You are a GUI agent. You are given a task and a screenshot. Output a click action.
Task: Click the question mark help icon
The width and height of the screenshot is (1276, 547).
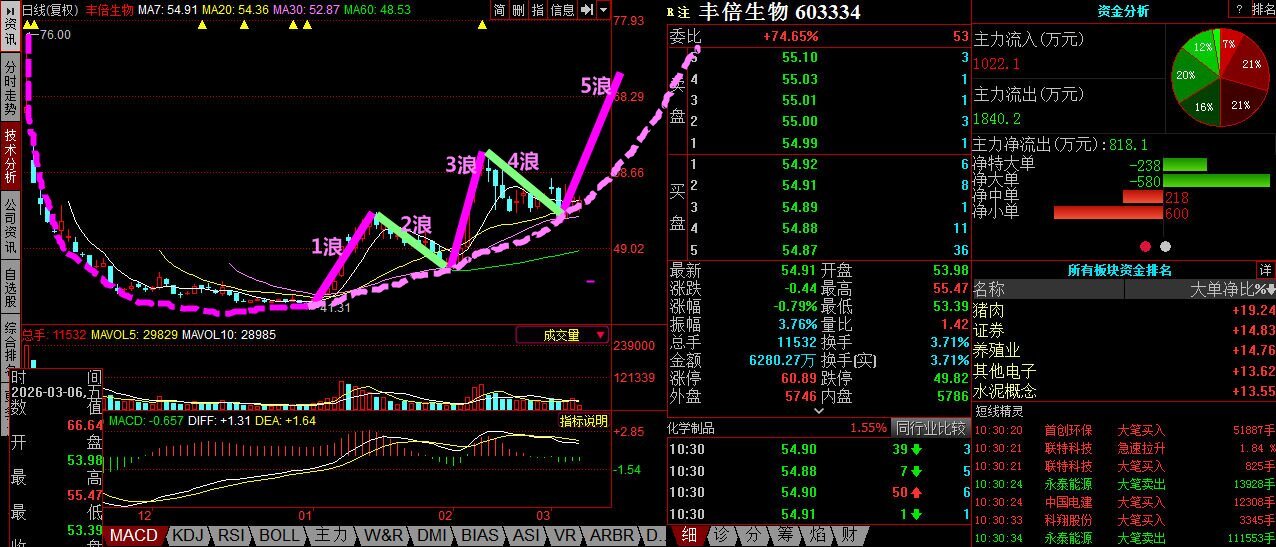click(x=1238, y=10)
